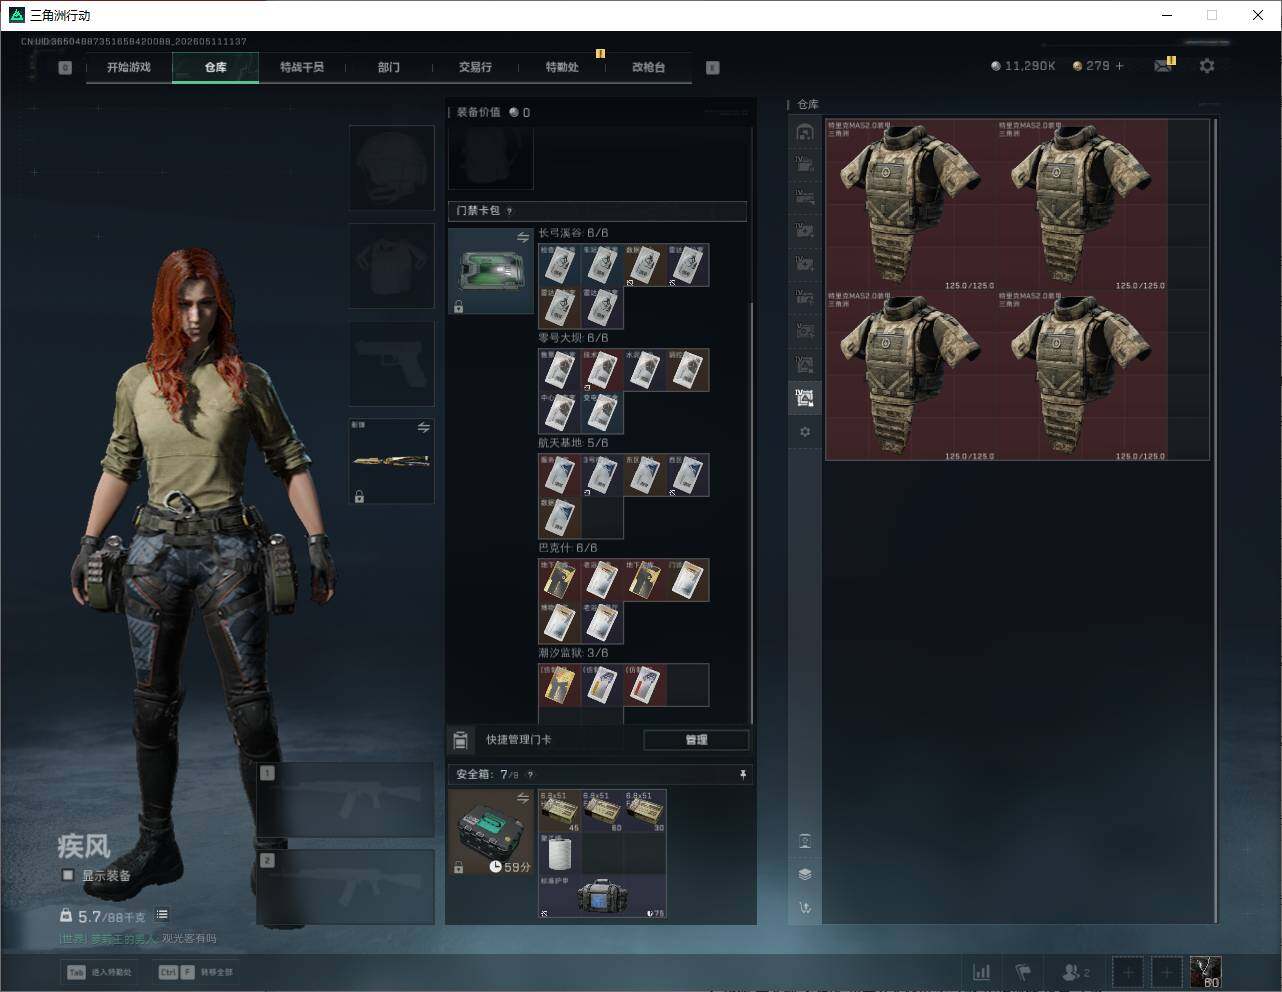Select the empty primary weapon slot 1
This screenshot has height=992, width=1282.
pyautogui.click(x=345, y=800)
